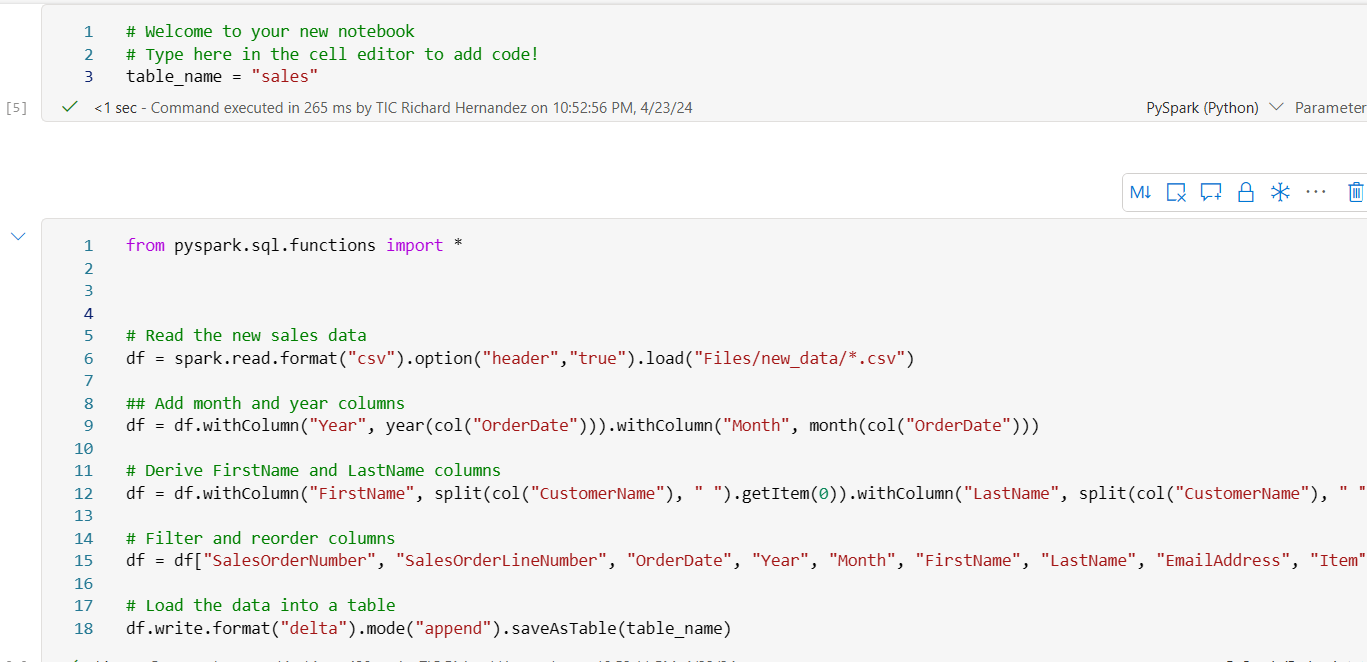Delete the cell using the trash icon
The width and height of the screenshot is (1367, 662).
(1356, 191)
